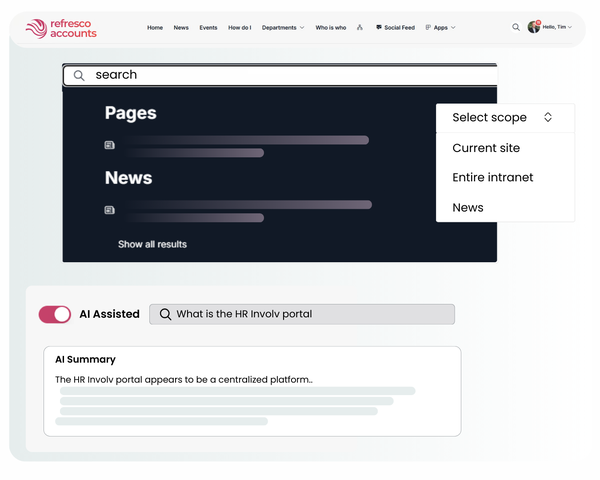Click the HR Involv portal summary text
The width and height of the screenshot is (600, 480).
coord(184,380)
